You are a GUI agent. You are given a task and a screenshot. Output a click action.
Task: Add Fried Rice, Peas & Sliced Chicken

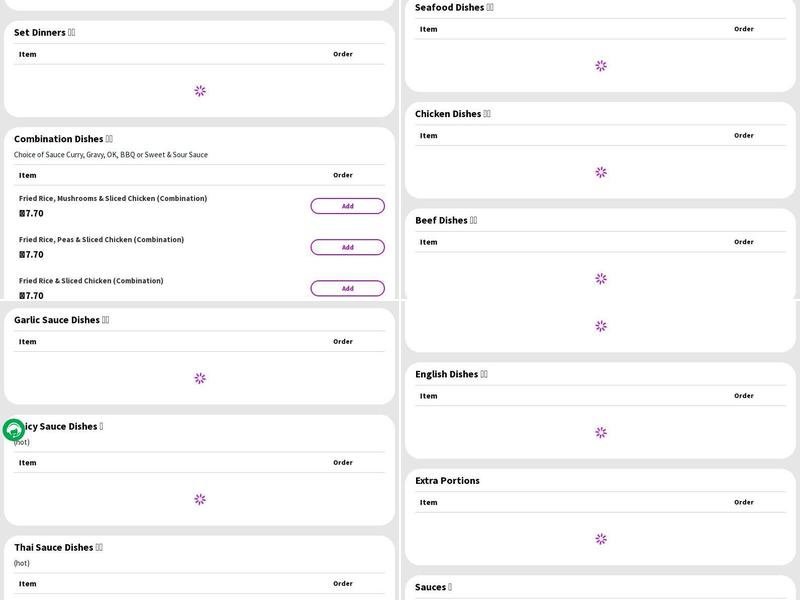click(x=347, y=247)
